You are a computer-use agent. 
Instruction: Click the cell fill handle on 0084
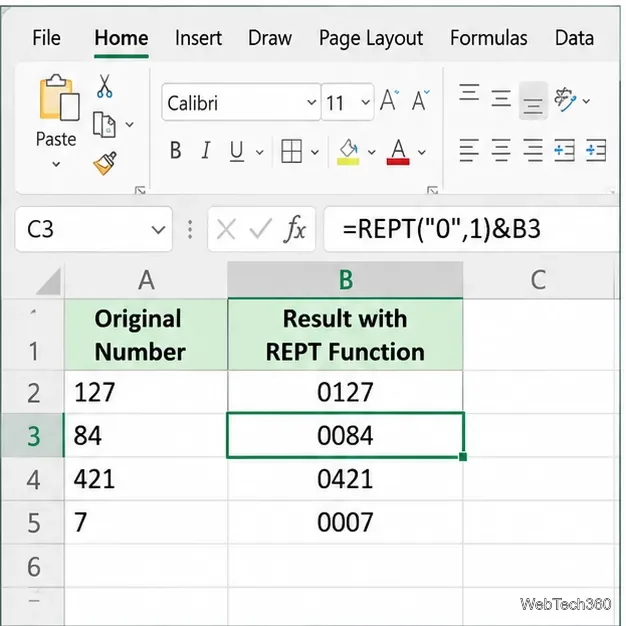pyautogui.click(x=463, y=457)
